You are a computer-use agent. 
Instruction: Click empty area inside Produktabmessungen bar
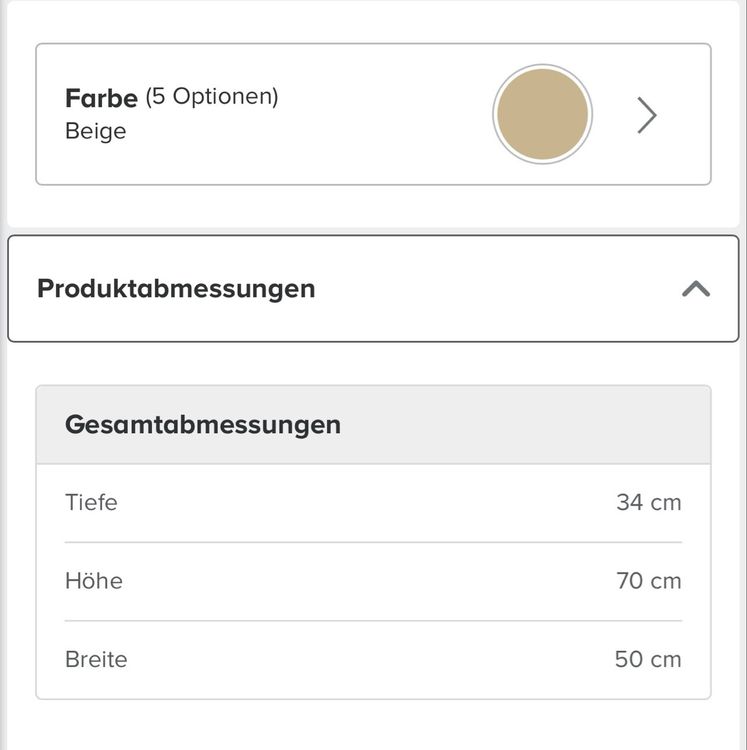click(x=497, y=288)
